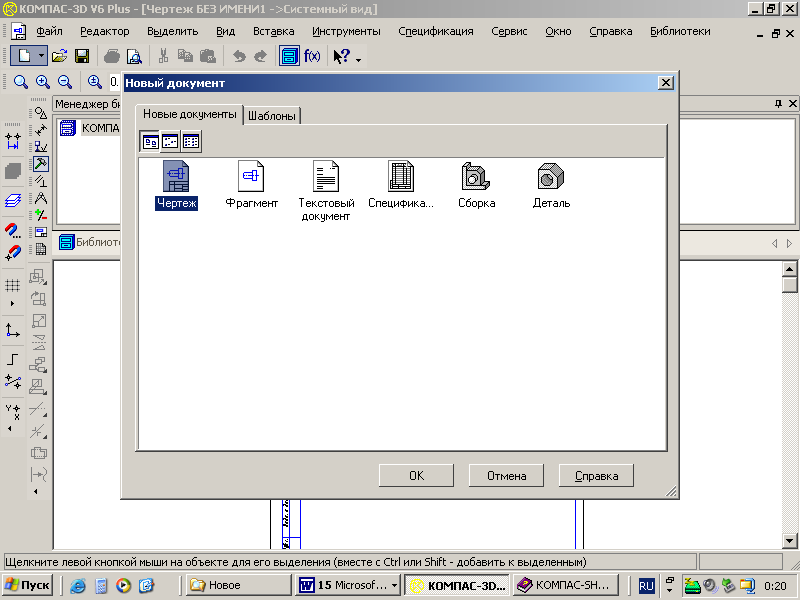Click the Пуск start button
The height and width of the screenshot is (600, 800).
pyautogui.click(x=28, y=585)
